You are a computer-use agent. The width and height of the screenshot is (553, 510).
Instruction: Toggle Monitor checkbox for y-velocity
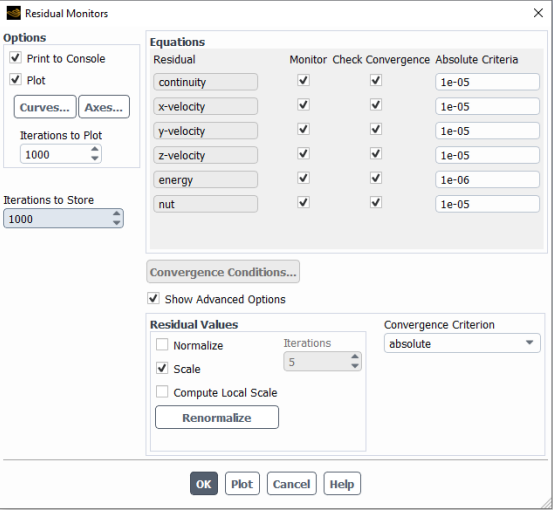(x=303, y=129)
